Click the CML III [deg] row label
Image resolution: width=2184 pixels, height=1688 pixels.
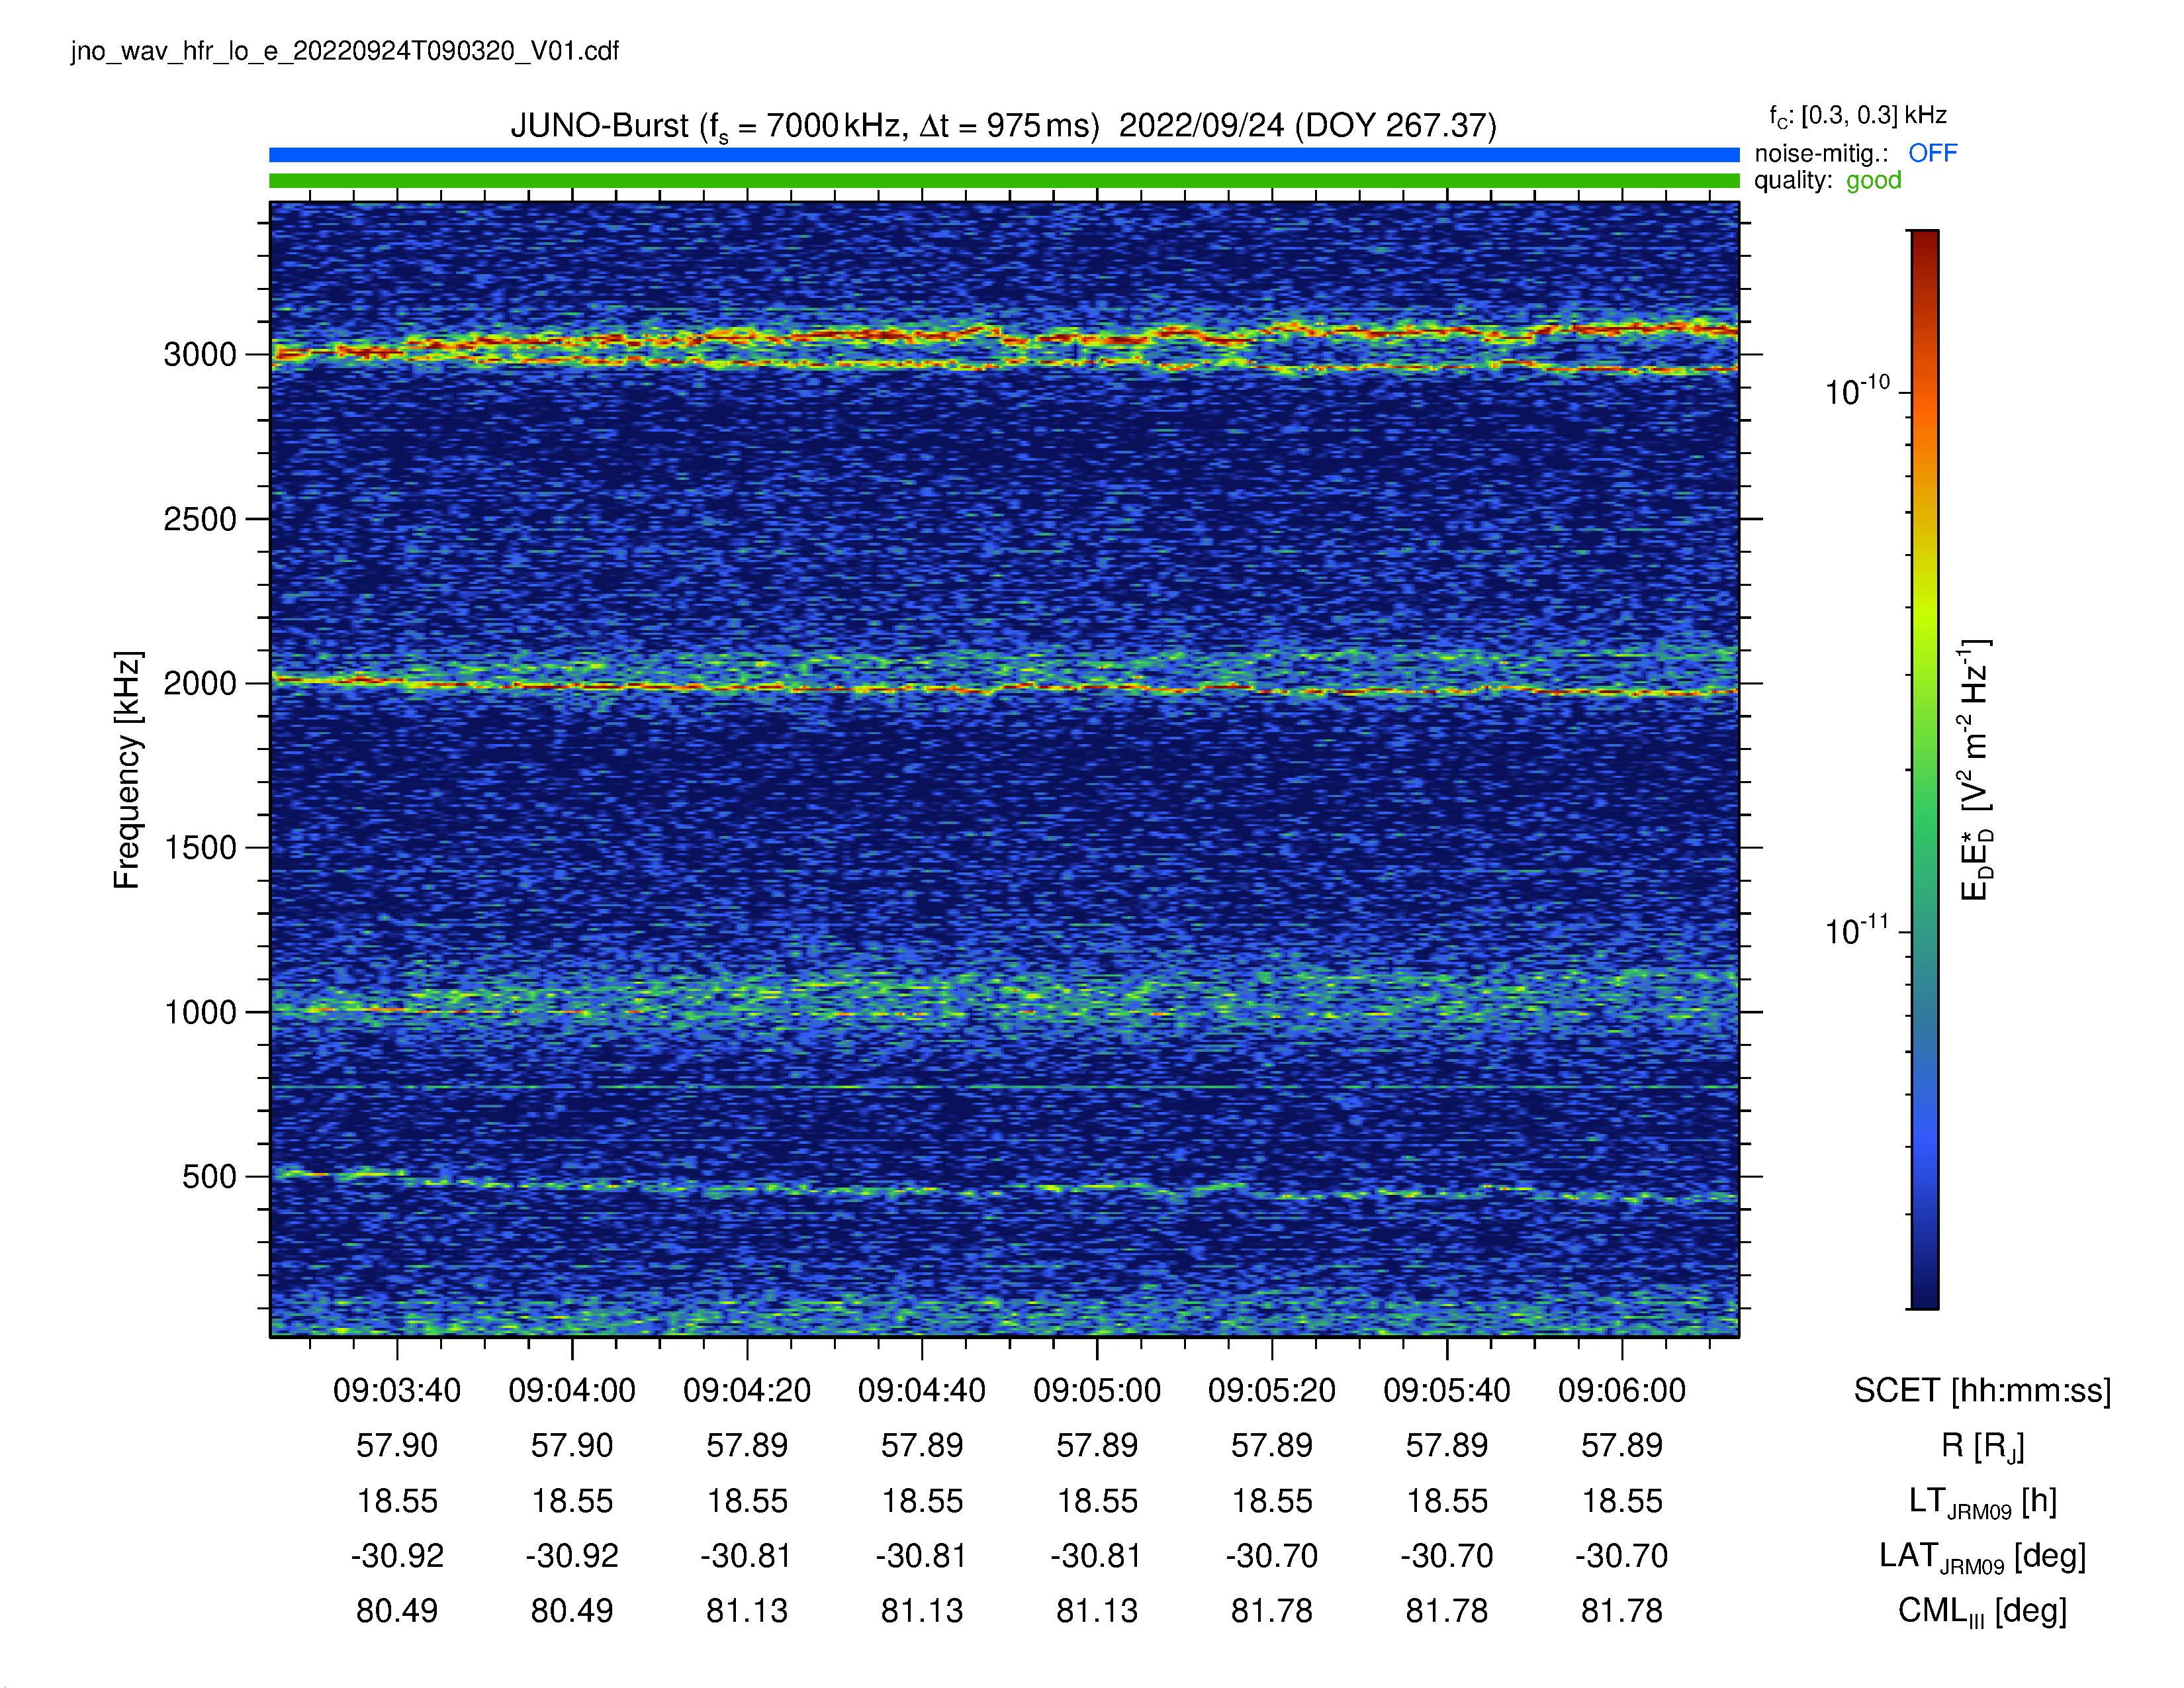(x=1982, y=1611)
